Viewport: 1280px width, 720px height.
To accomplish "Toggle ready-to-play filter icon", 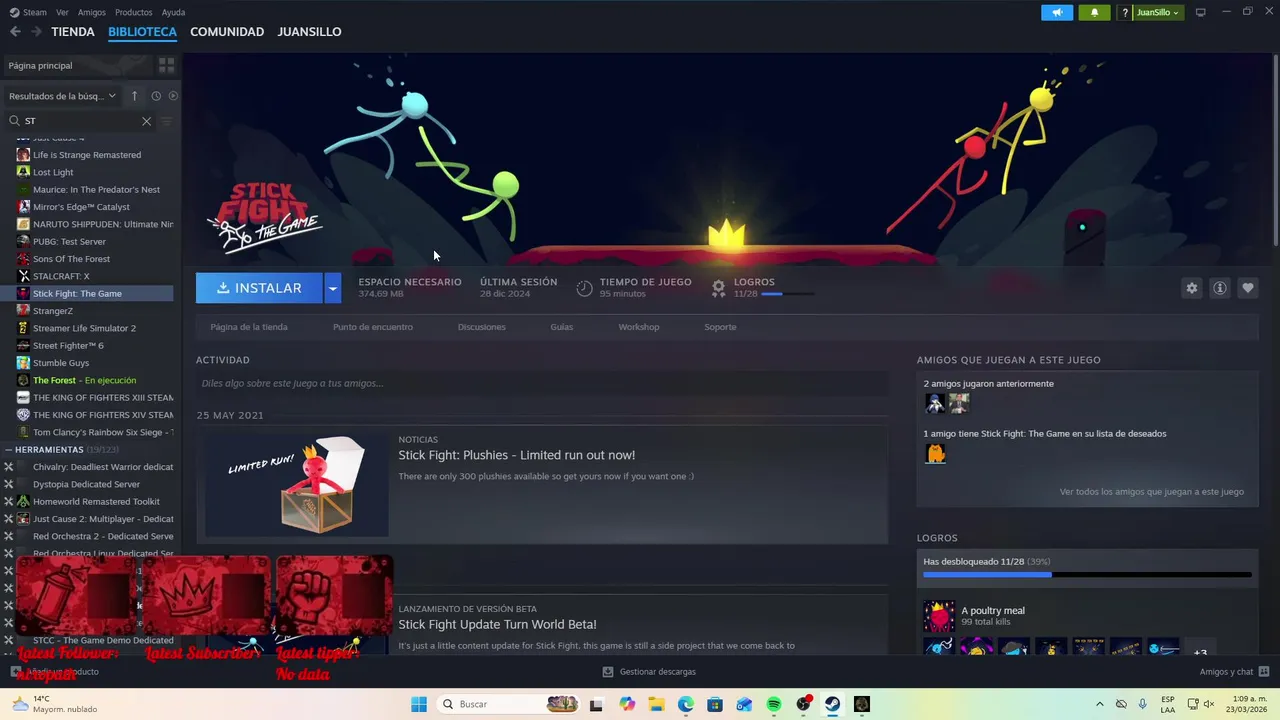I will [173, 96].
